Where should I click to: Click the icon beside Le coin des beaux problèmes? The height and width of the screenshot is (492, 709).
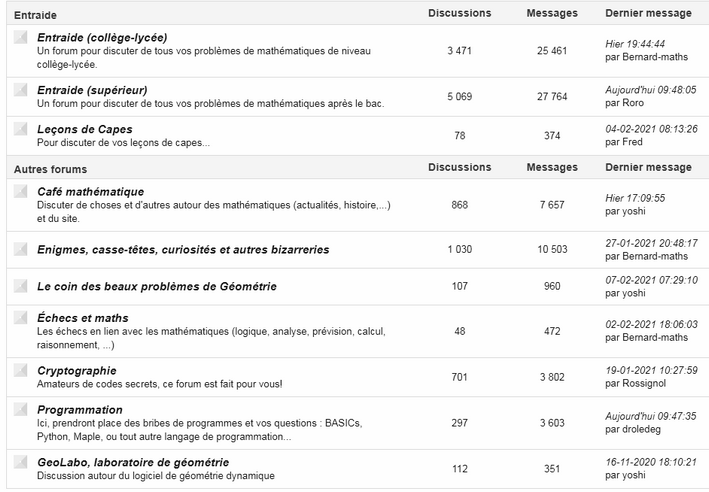(21, 286)
